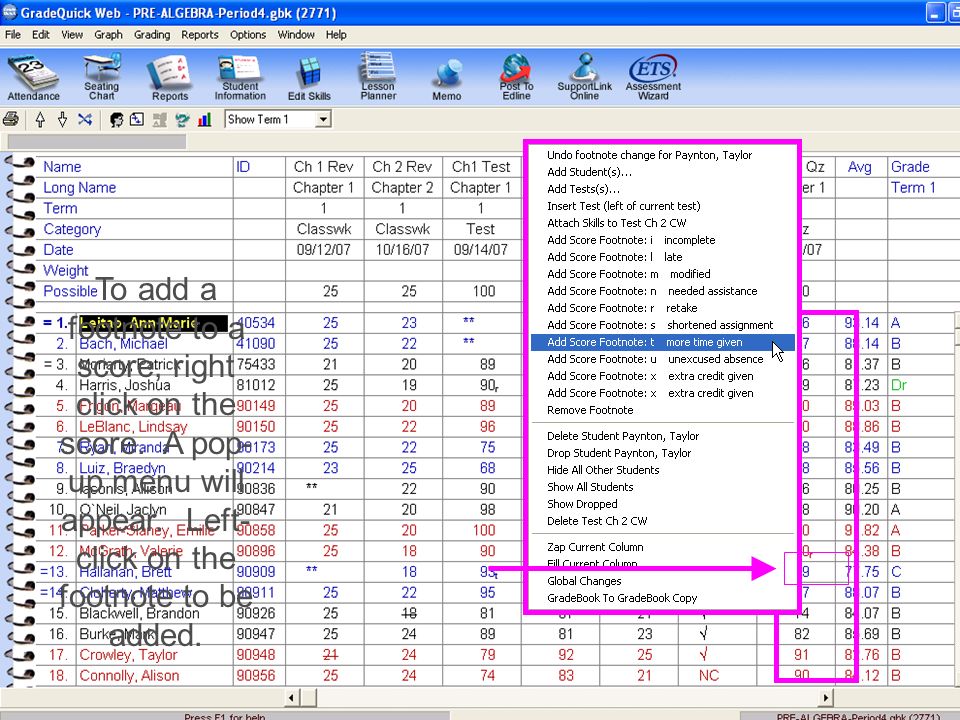Click the Memo pushpin icon

(x=447, y=80)
